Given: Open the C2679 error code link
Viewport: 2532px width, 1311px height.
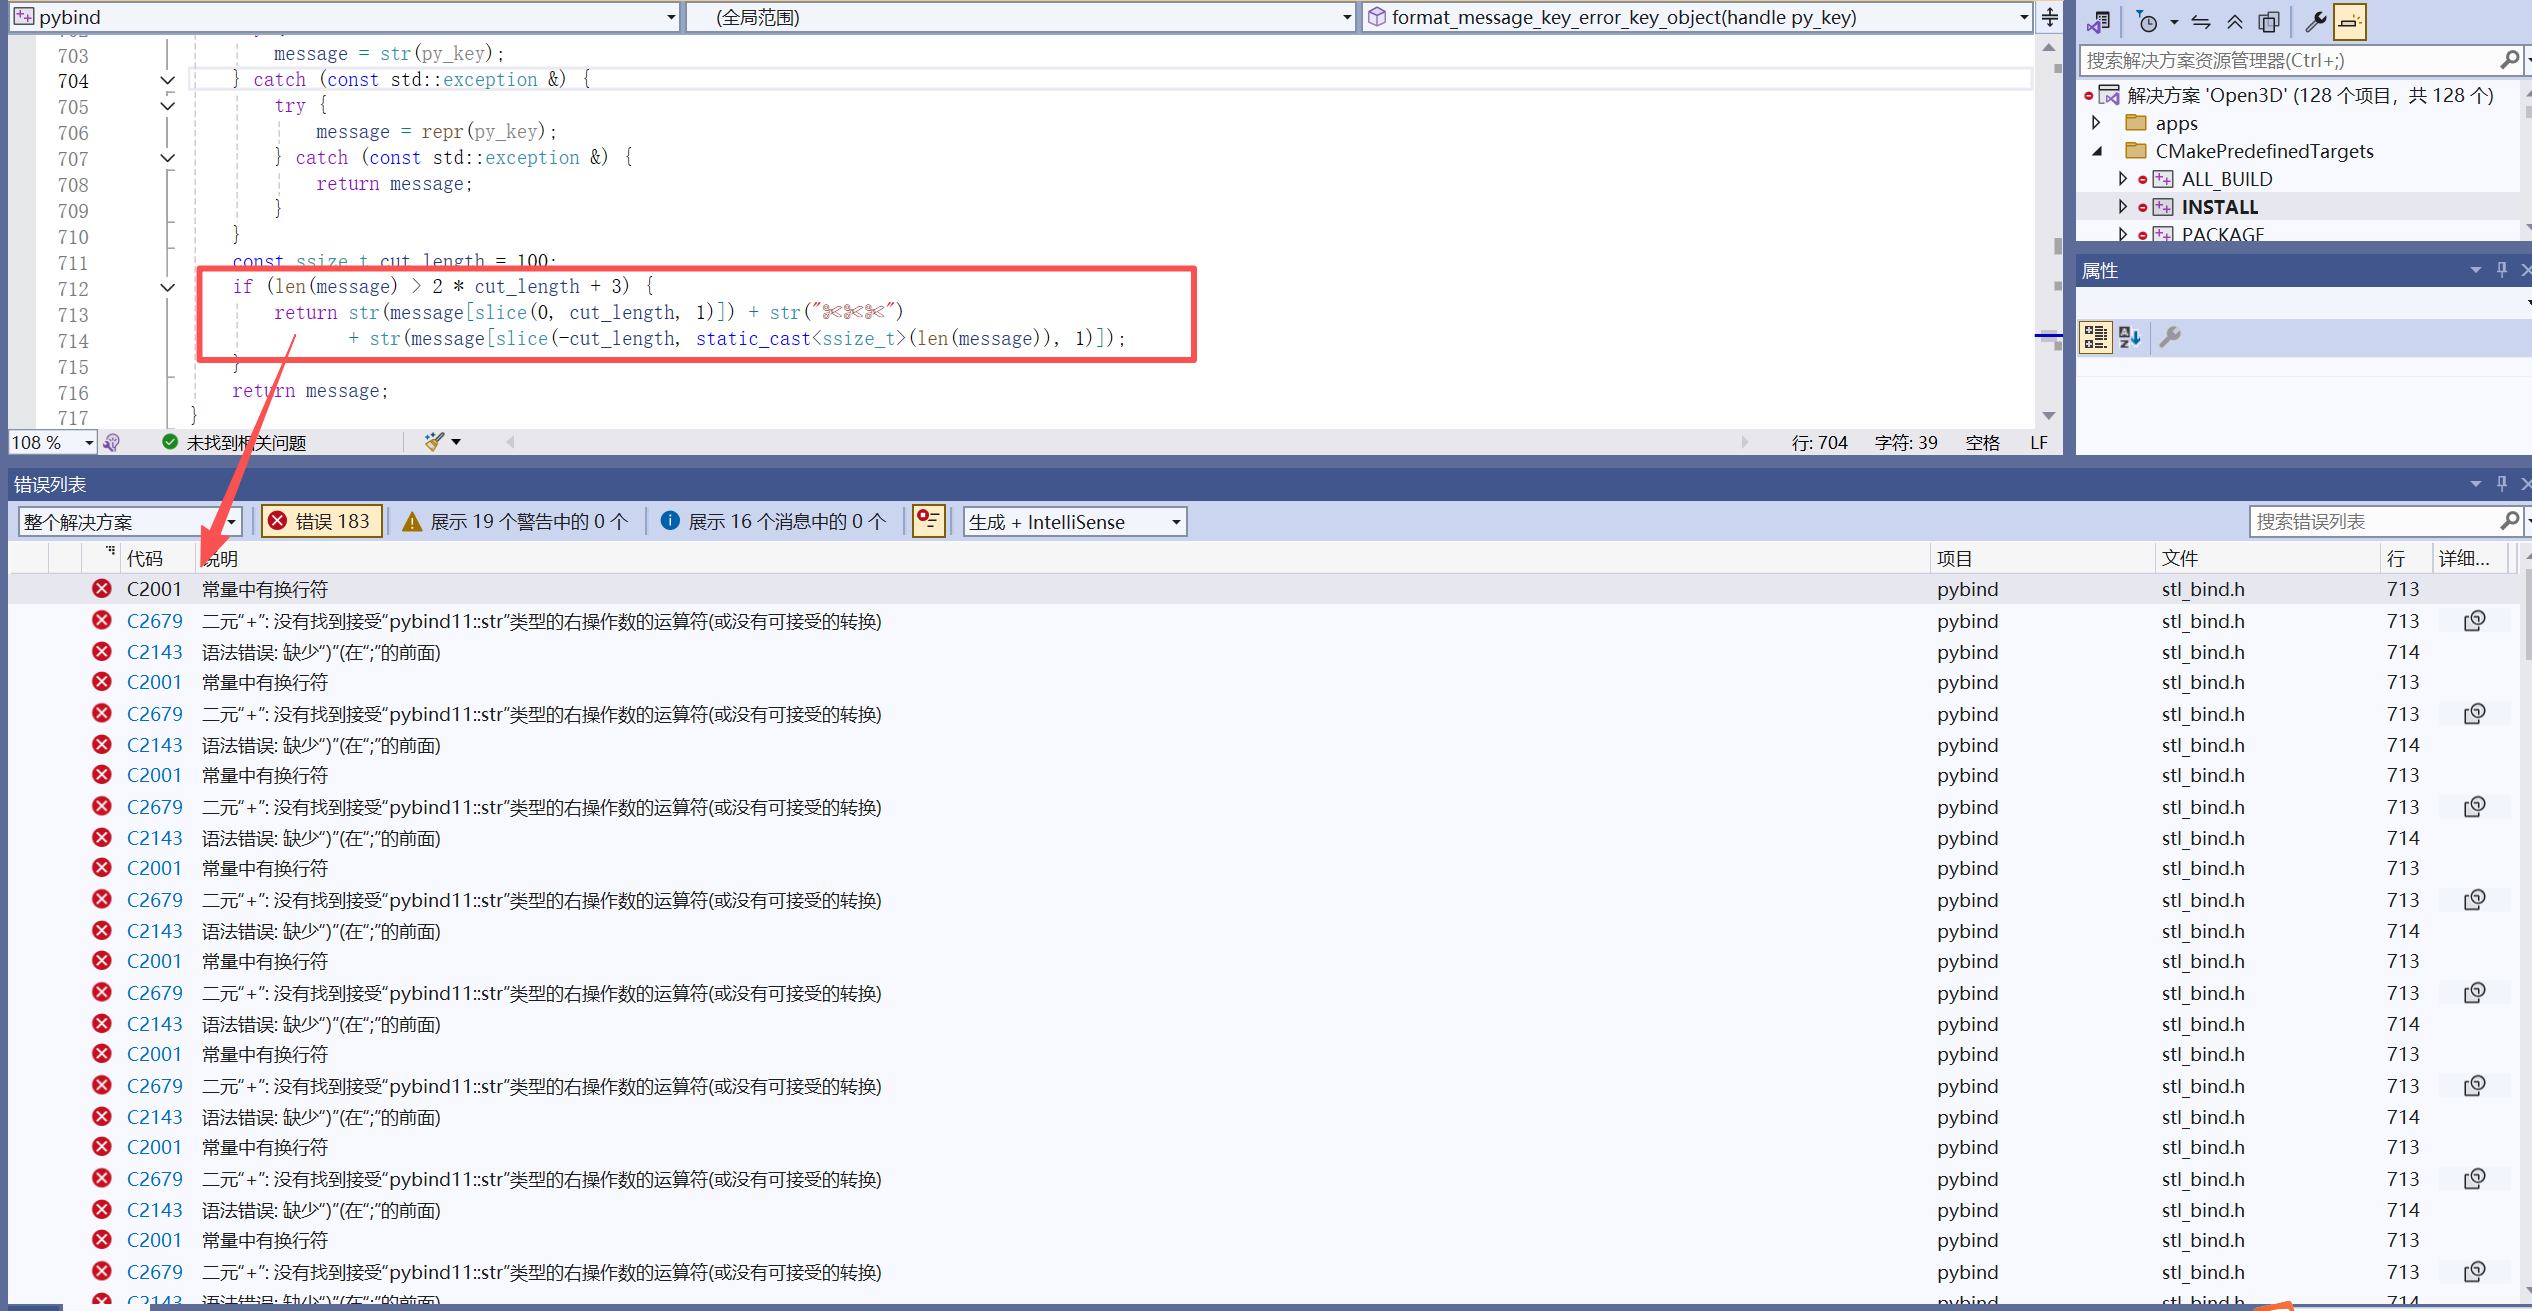Looking at the screenshot, I should (x=154, y=621).
